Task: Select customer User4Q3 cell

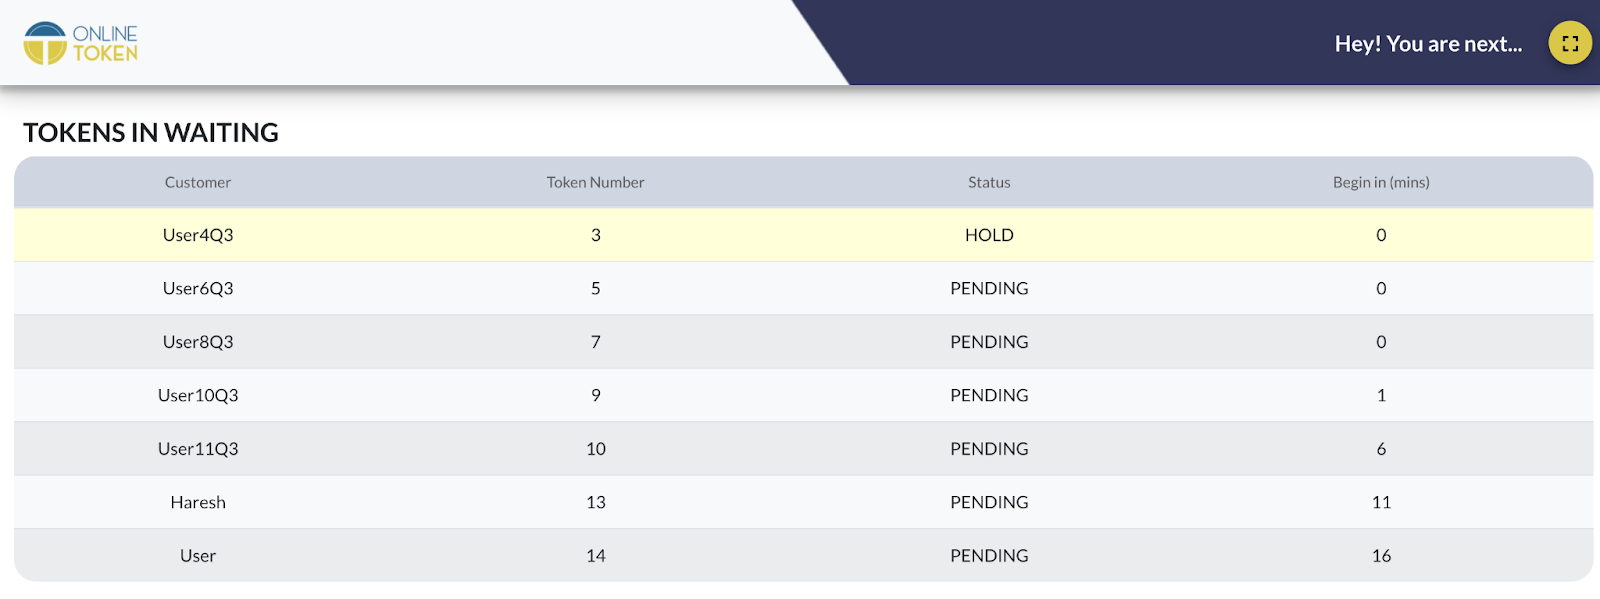Action: click(198, 235)
